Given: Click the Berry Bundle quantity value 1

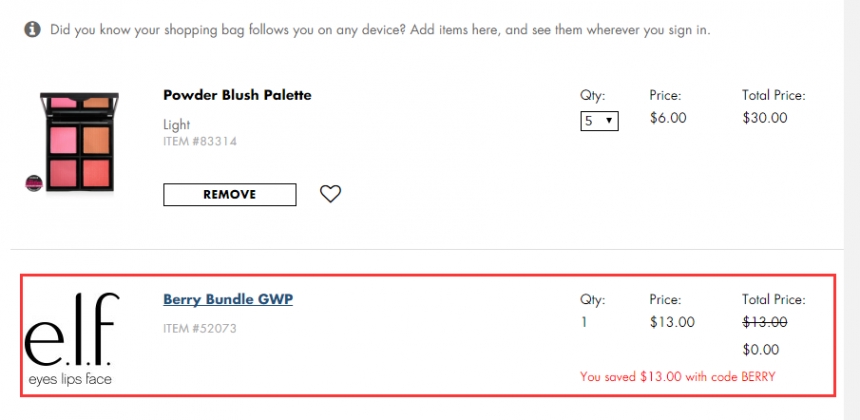Looking at the screenshot, I should [x=585, y=322].
